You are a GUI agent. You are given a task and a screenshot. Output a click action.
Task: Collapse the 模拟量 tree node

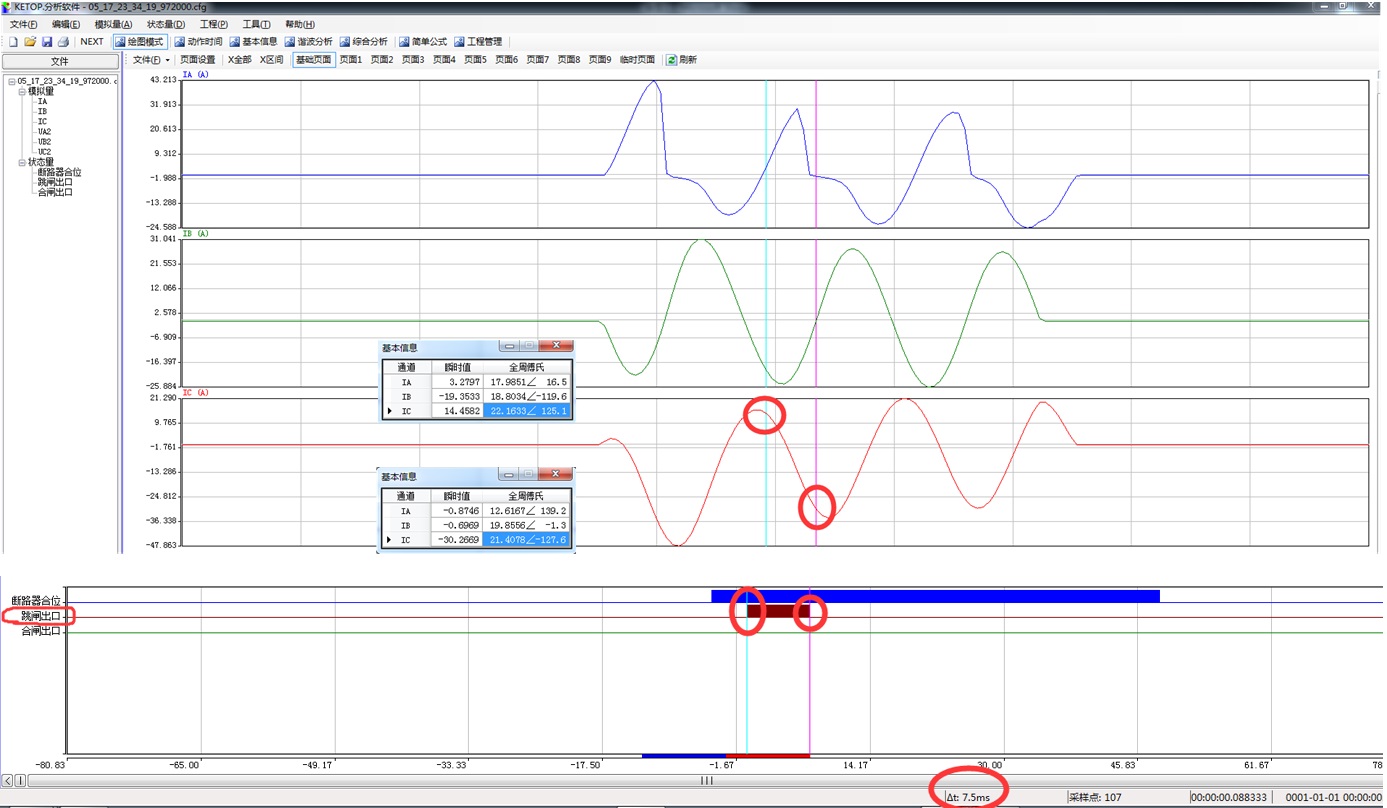[x=22, y=92]
